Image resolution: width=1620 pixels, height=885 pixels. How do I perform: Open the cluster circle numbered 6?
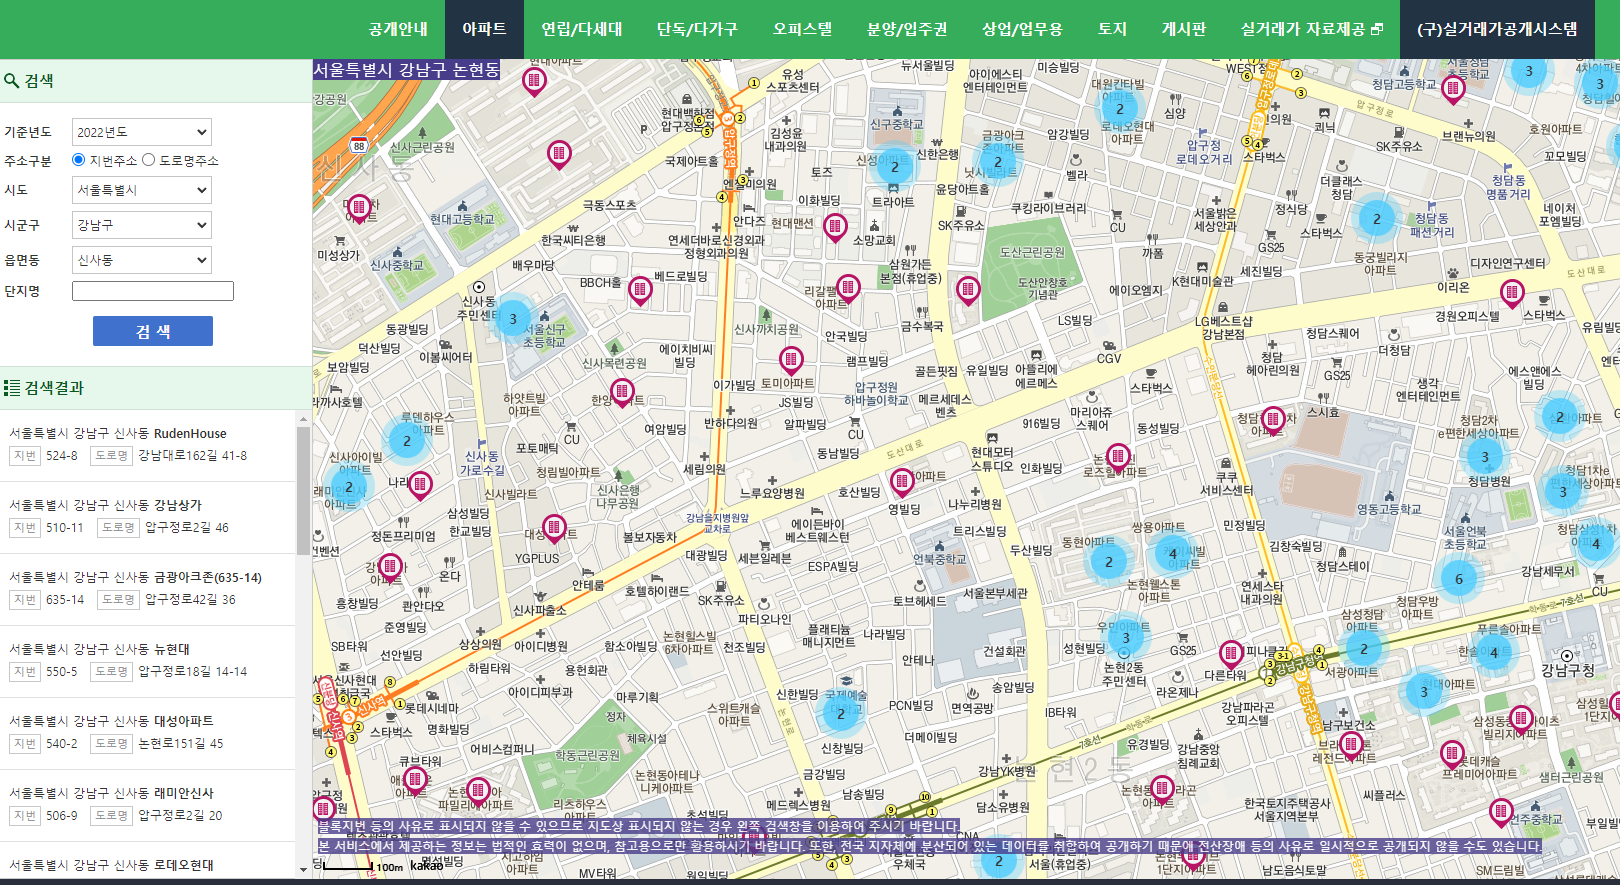point(1459,578)
